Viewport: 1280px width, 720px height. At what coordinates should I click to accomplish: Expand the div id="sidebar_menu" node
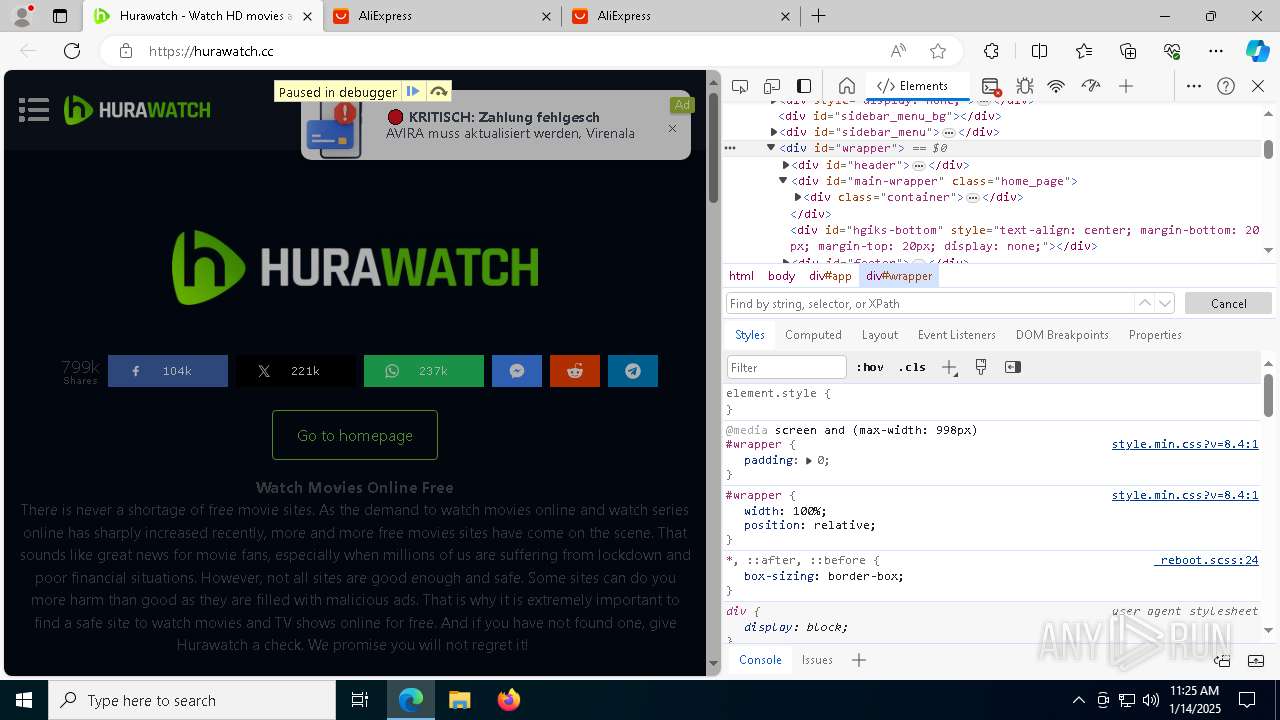pyautogui.click(x=774, y=132)
